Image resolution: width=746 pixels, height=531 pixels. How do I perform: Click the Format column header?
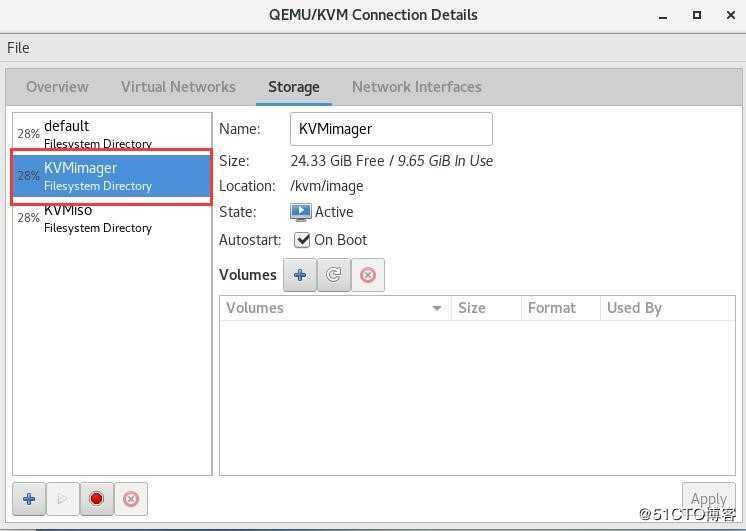[561, 308]
